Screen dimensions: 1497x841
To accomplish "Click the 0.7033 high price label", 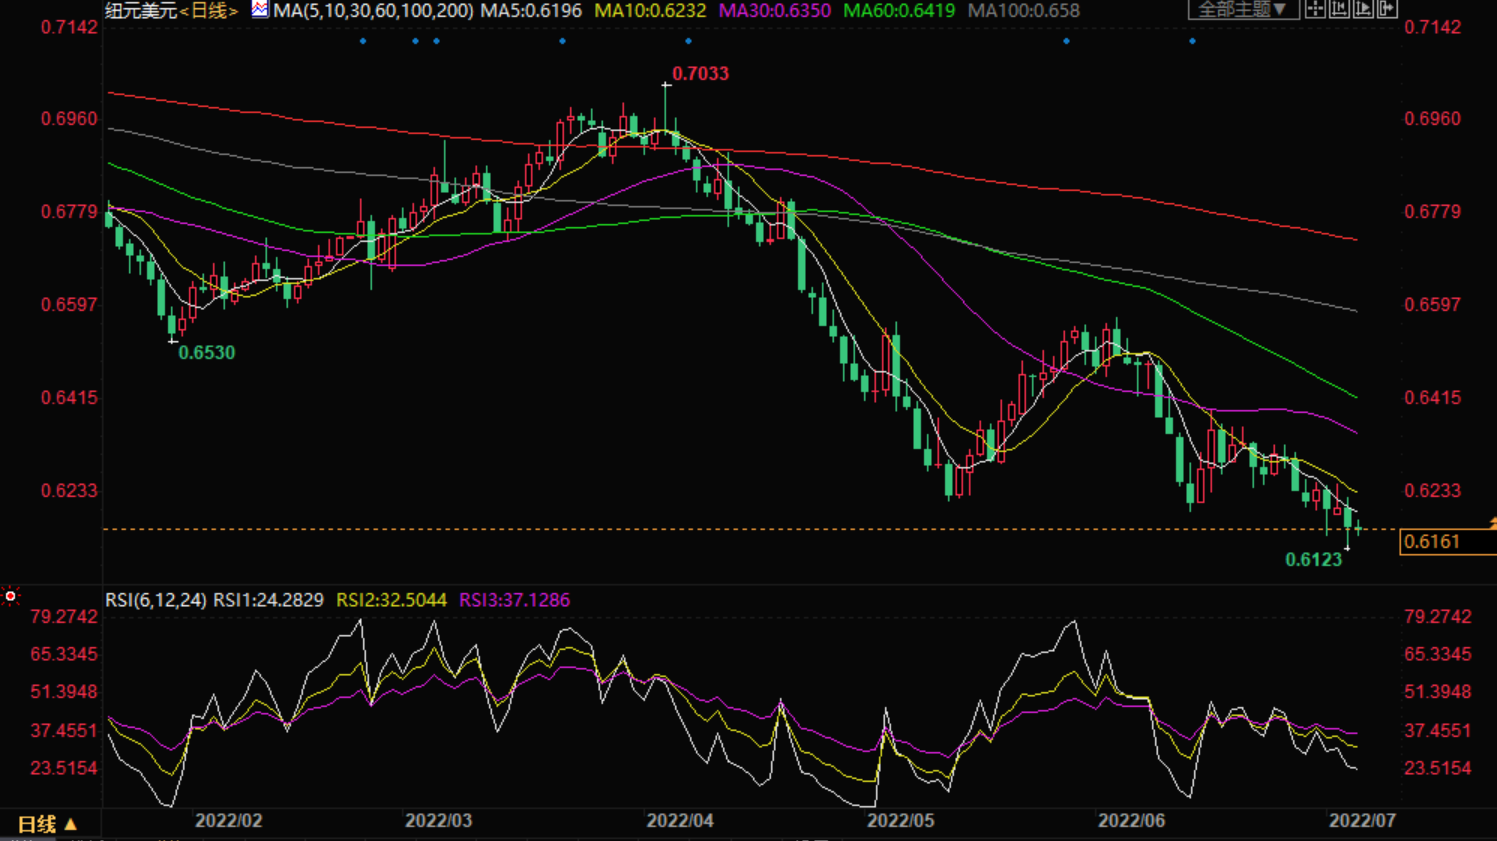I will [700, 74].
